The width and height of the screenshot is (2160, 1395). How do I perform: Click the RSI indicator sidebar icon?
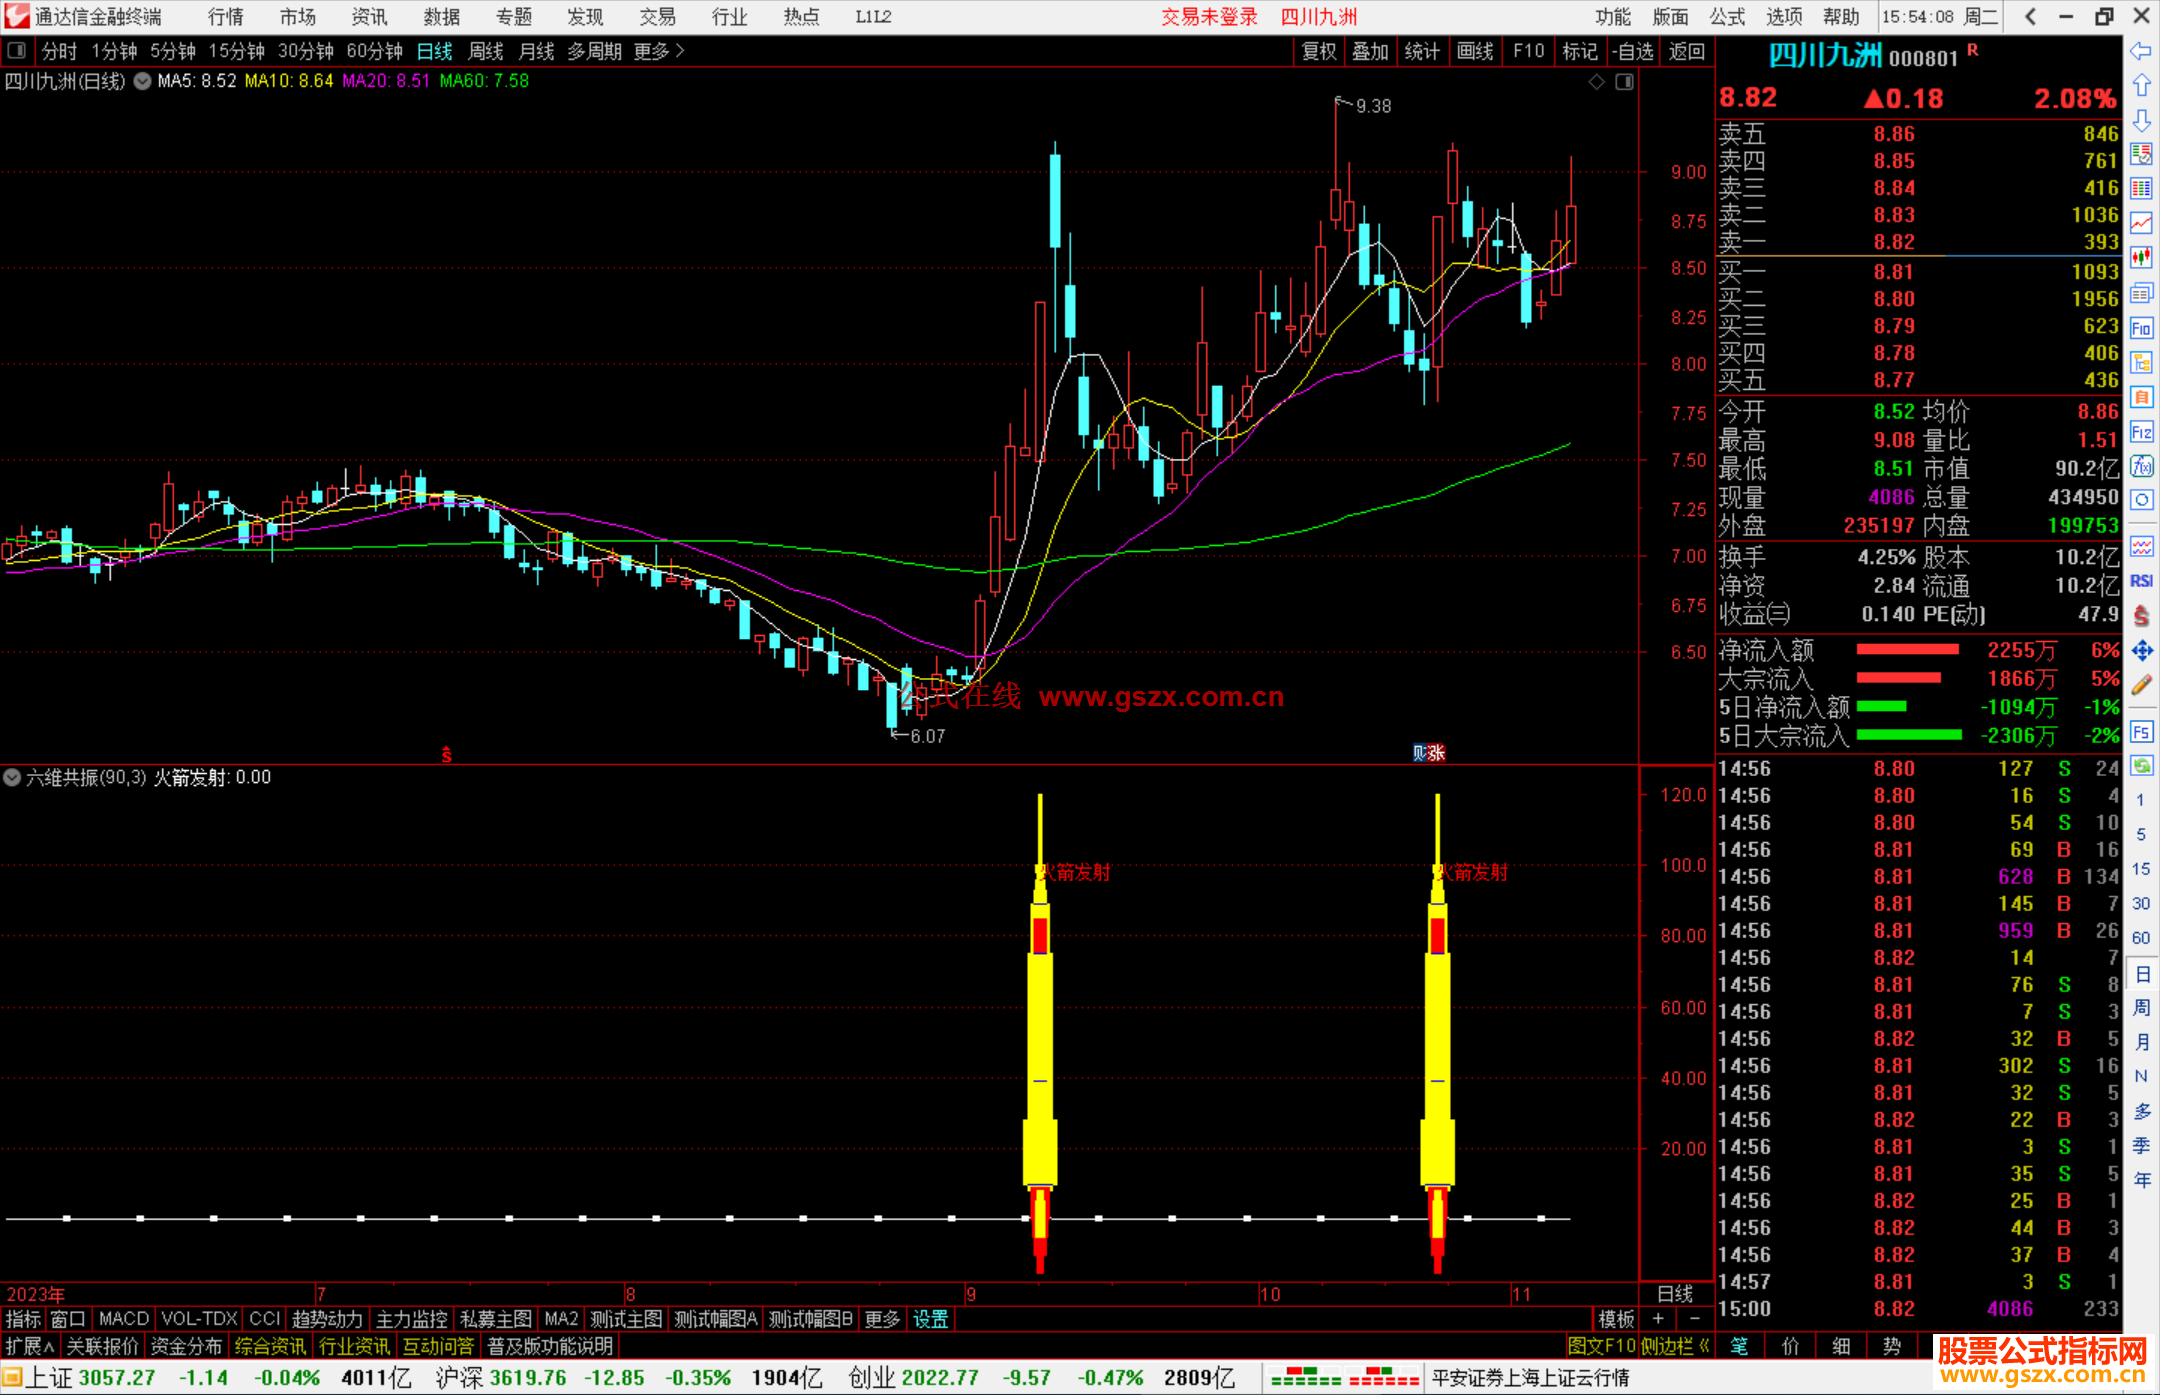(x=2141, y=581)
